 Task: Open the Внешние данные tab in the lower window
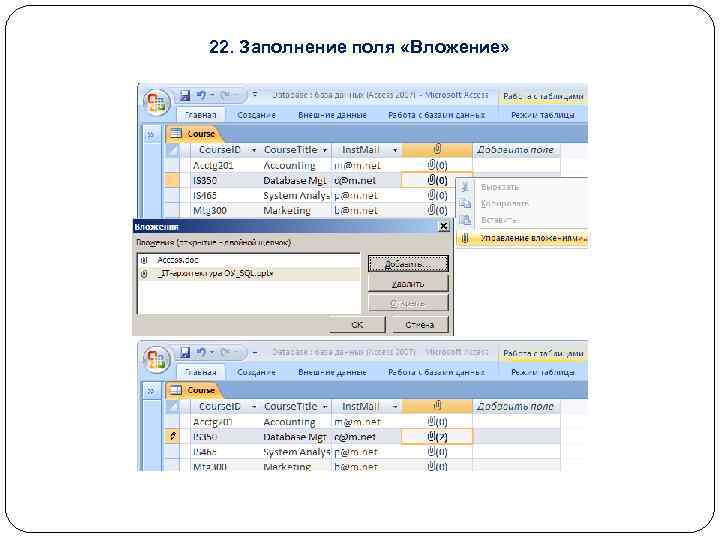pyautogui.click(x=332, y=372)
